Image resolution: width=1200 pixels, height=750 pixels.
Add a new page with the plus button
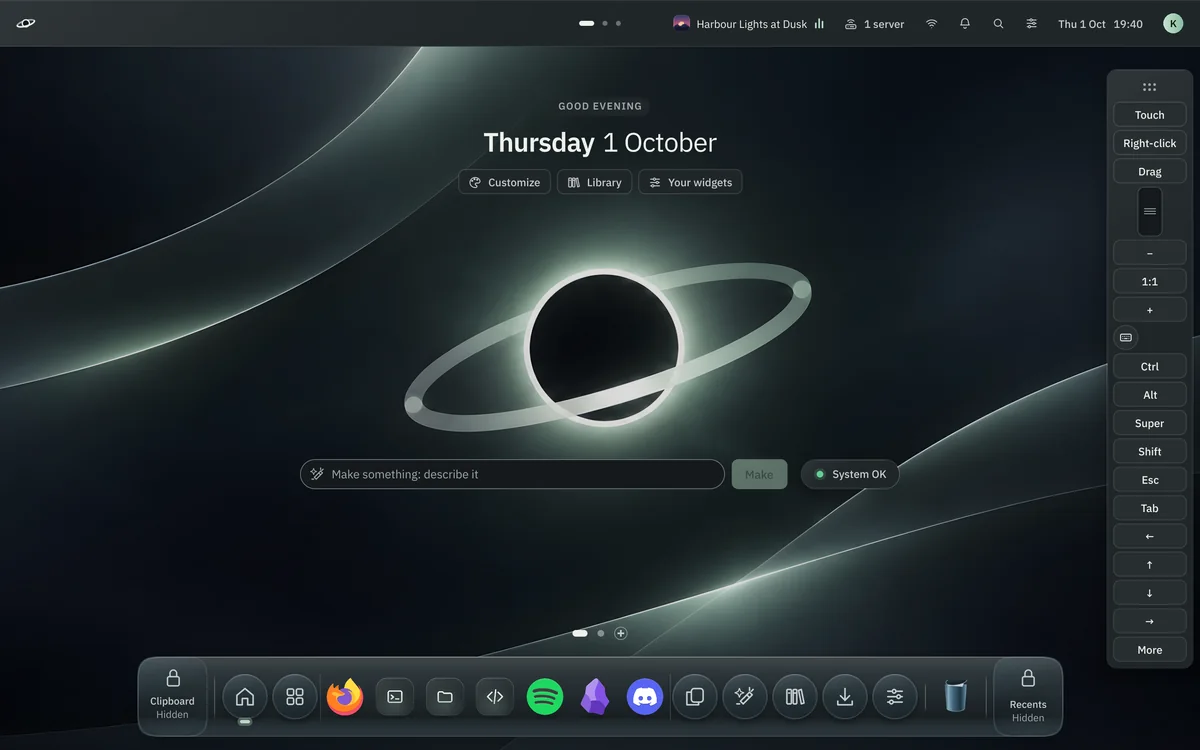[x=621, y=633]
